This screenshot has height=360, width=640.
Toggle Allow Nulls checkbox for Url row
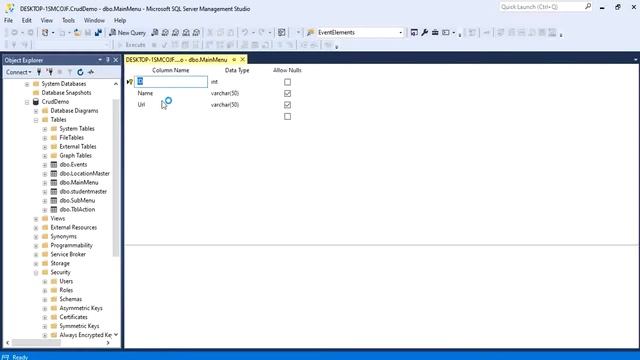coord(287,105)
